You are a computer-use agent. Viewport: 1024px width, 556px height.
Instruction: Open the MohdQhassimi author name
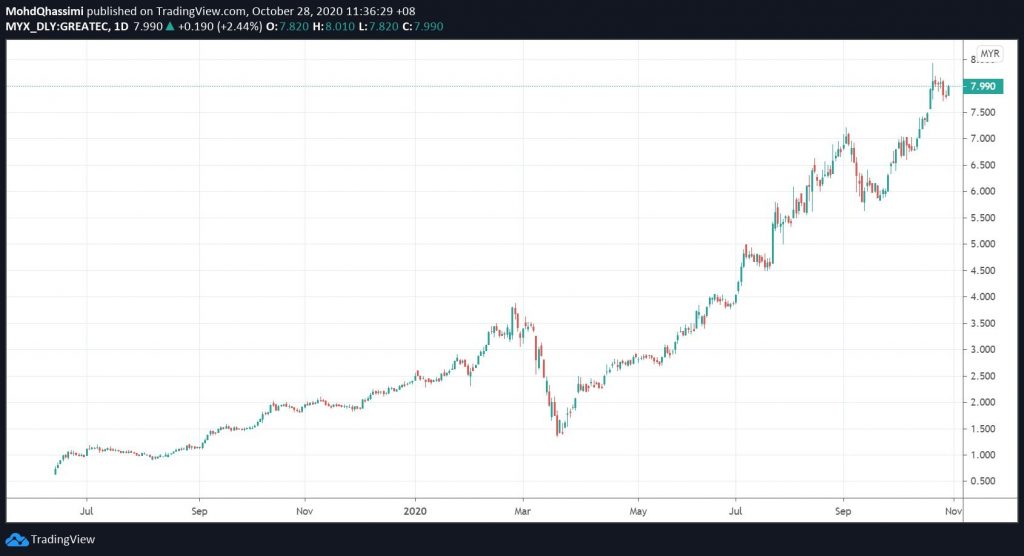pos(44,10)
